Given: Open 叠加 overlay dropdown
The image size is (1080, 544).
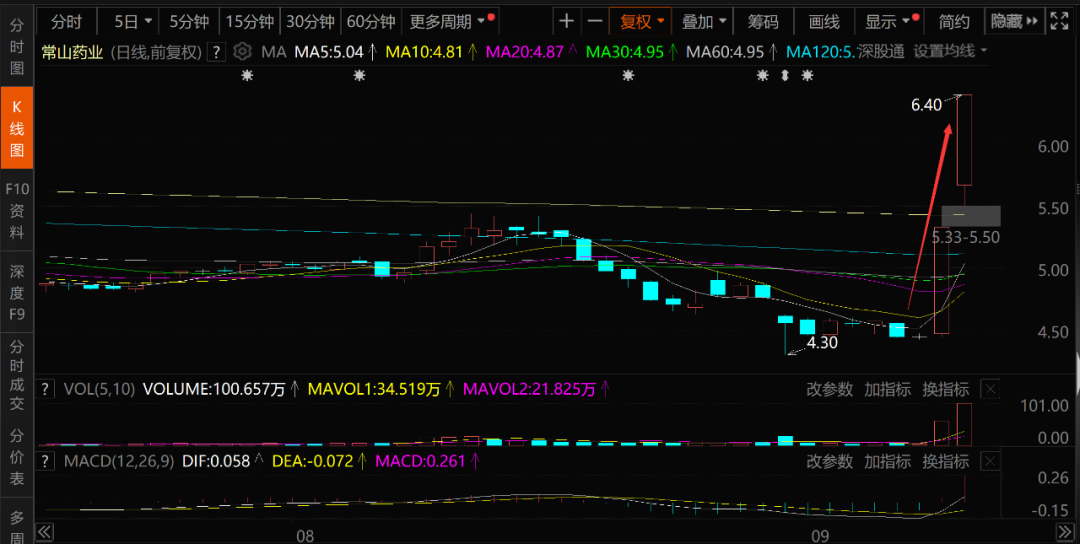Looking at the screenshot, I should (x=704, y=22).
